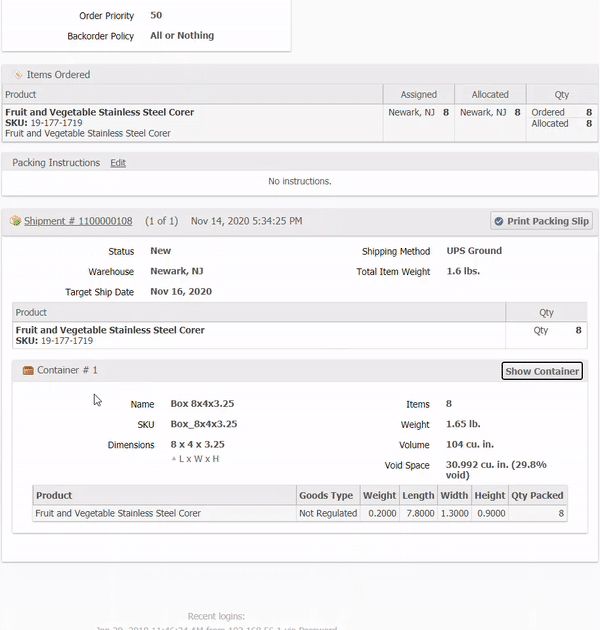Screen dimensions: 600x630
Task: Click the Width value 1.3000
Action: click(x=455, y=513)
